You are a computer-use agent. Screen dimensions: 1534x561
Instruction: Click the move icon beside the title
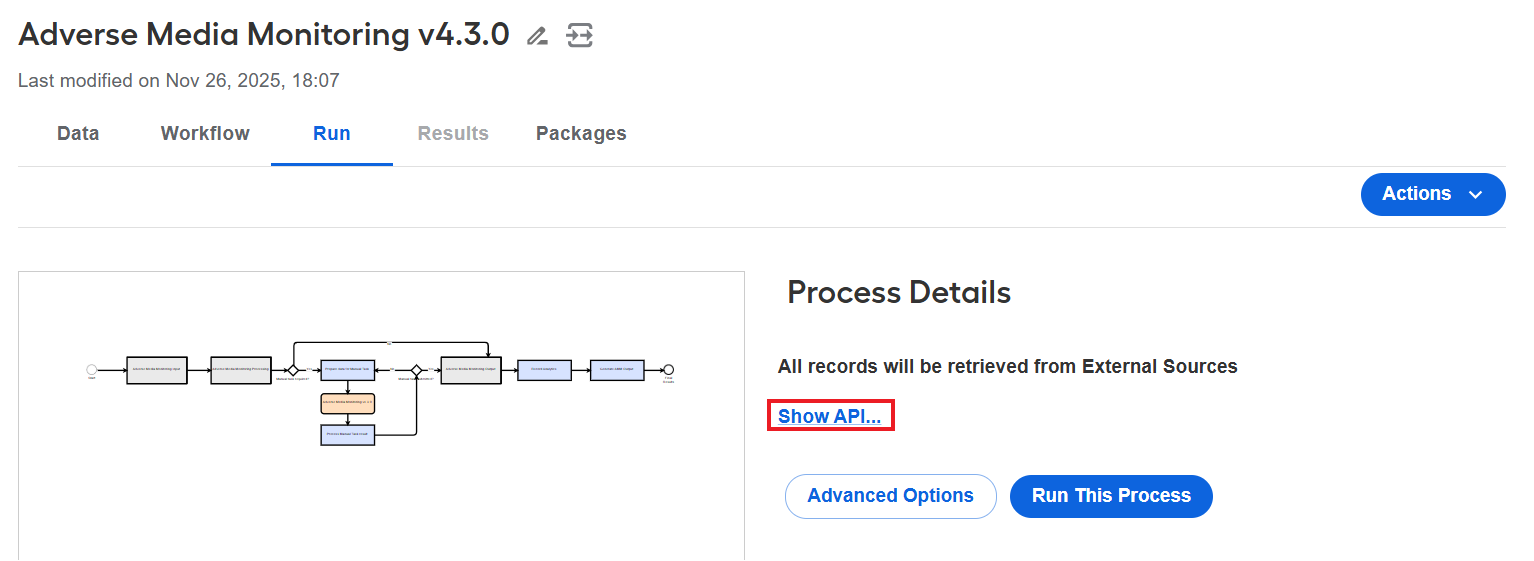[580, 36]
